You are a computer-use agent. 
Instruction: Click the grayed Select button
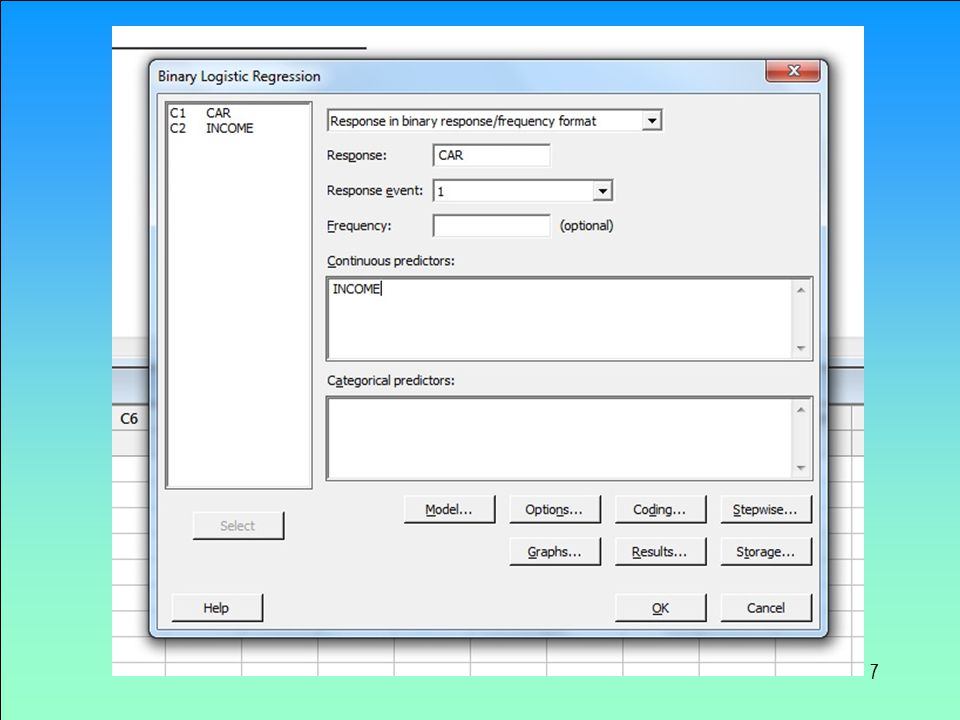238,526
